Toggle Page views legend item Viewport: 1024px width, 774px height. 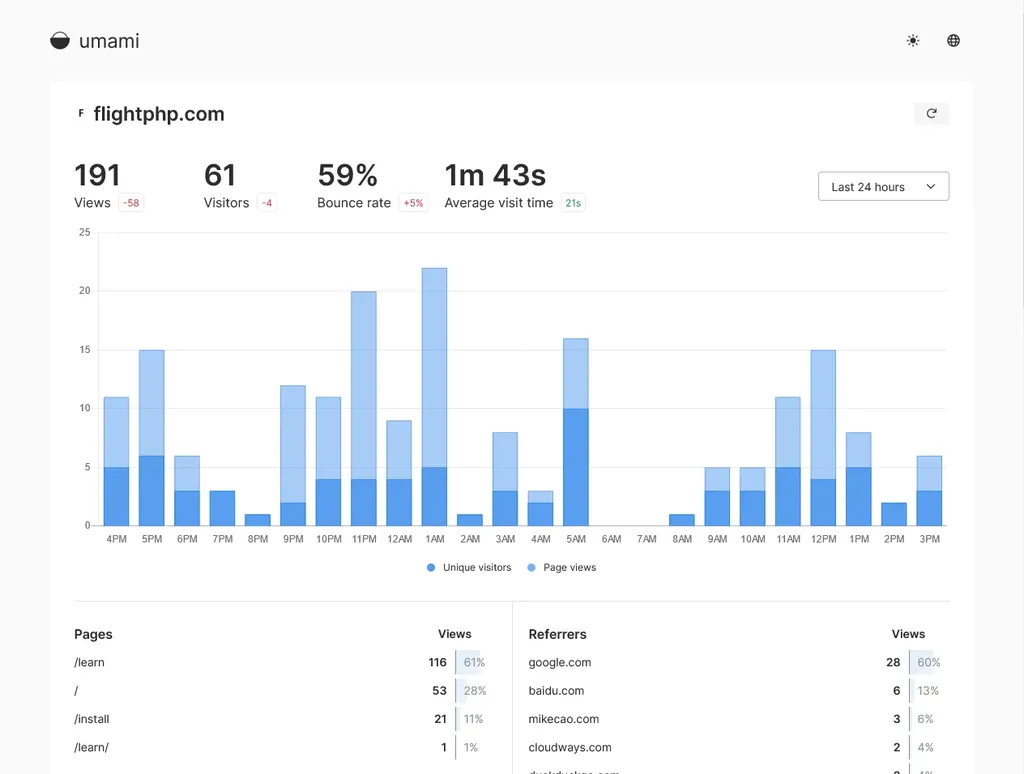562,568
